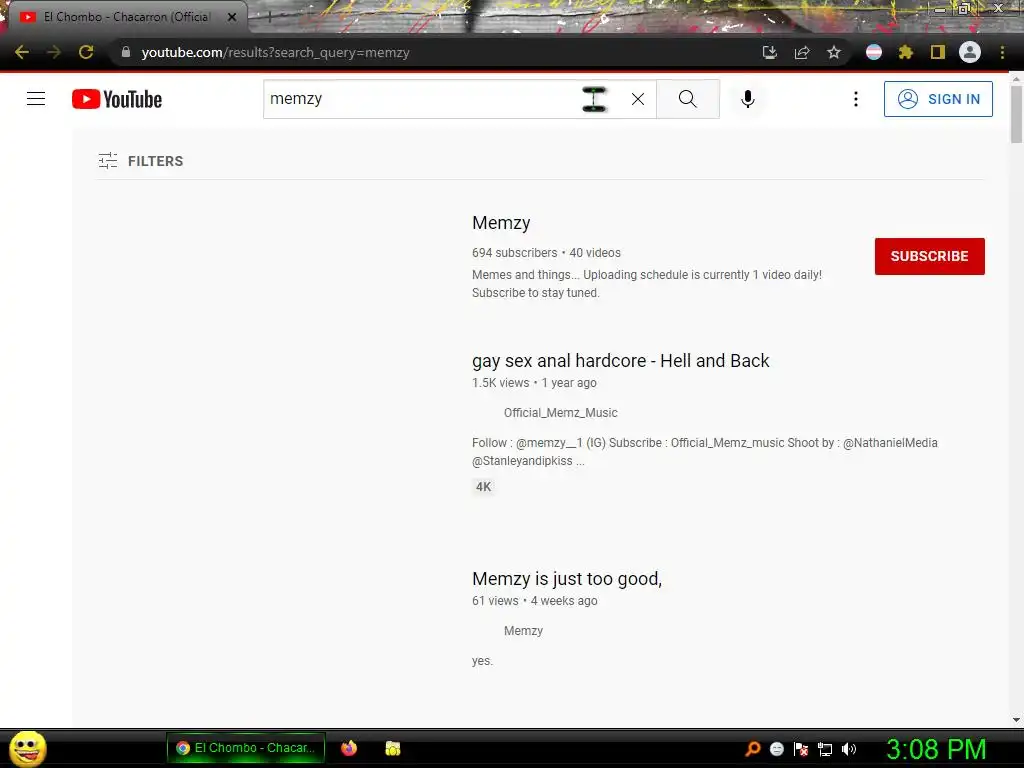Go back to the previous page
Screen dimensions: 1024x768
(x=22, y=52)
